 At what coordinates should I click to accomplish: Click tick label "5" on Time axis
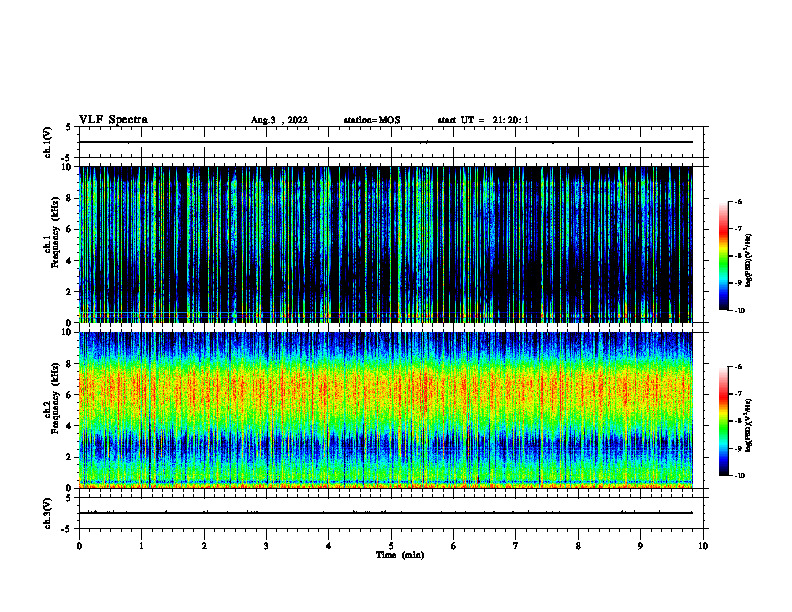pyautogui.click(x=391, y=546)
